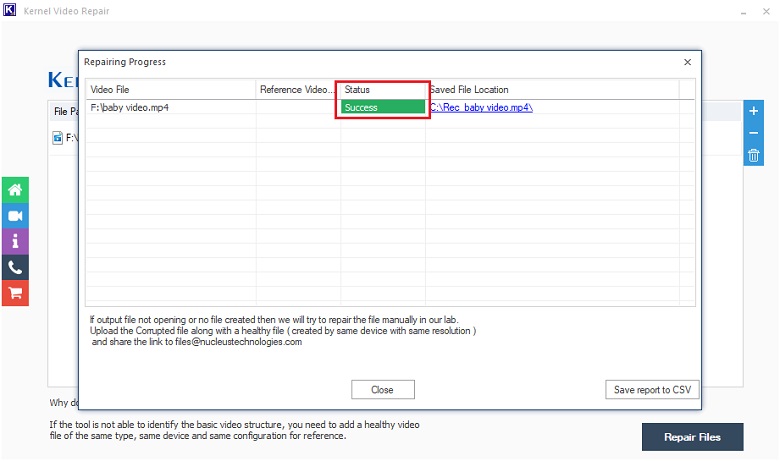Minimize the Kernel Video Repair window
Image resolution: width=780 pixels, height=461 pixels.
(743, 11)
